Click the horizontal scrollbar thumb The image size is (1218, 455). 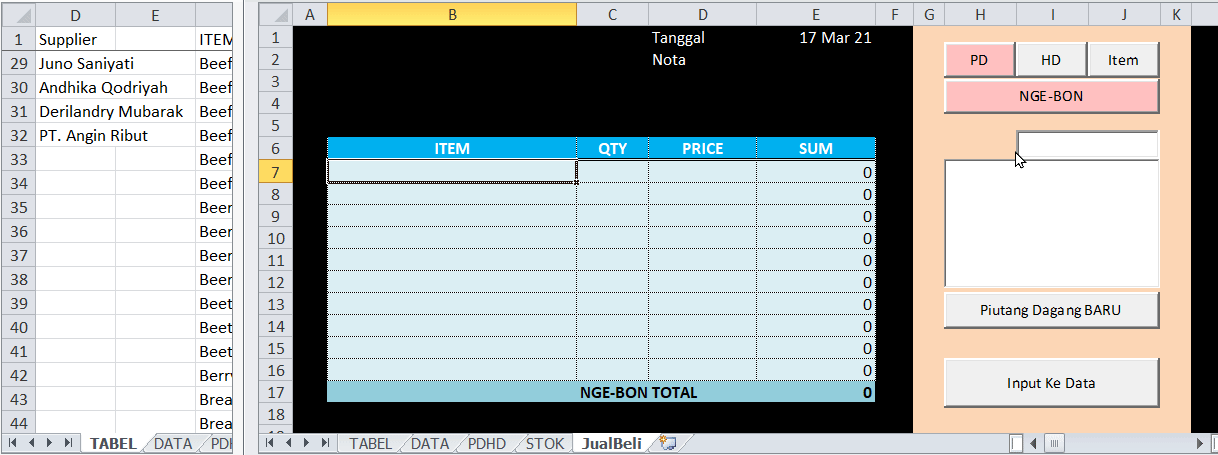[1055, 442]
